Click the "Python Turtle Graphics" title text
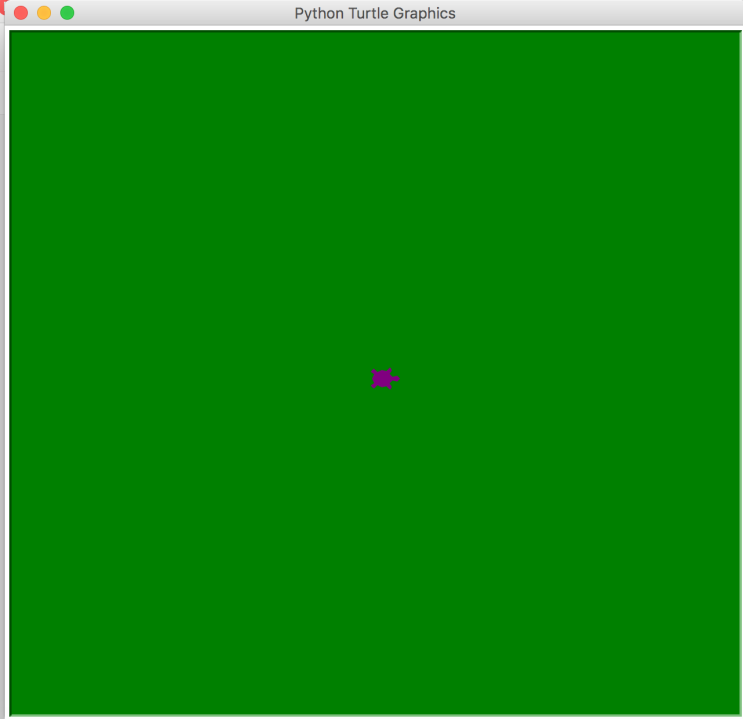This screenshot has width=743, height=719. click(x=374, y=13)
